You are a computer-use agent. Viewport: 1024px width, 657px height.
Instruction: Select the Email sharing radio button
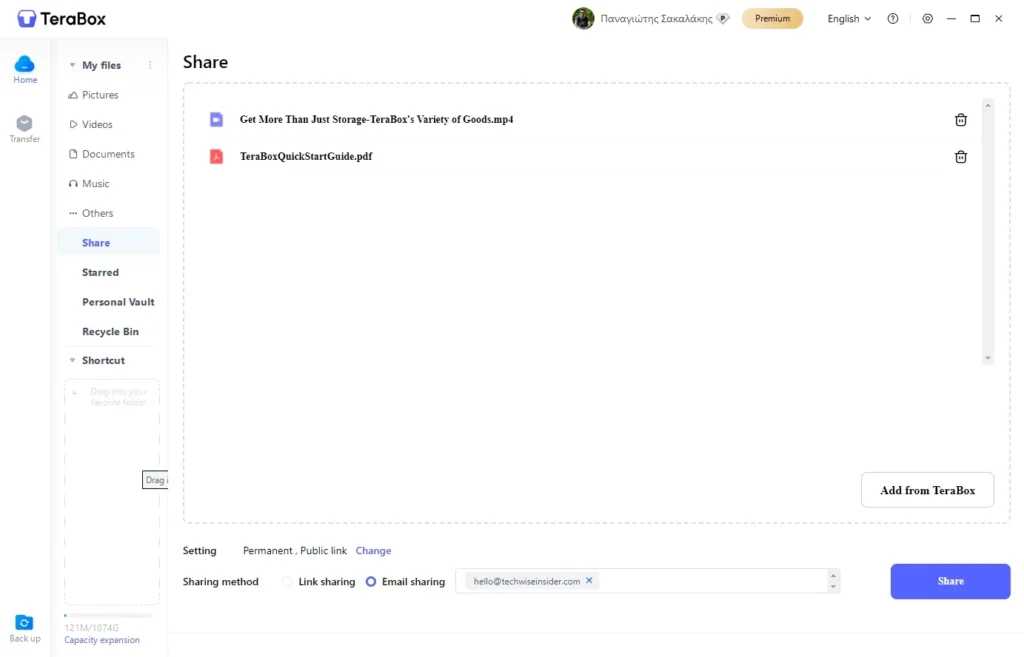[x=371, y=582]
